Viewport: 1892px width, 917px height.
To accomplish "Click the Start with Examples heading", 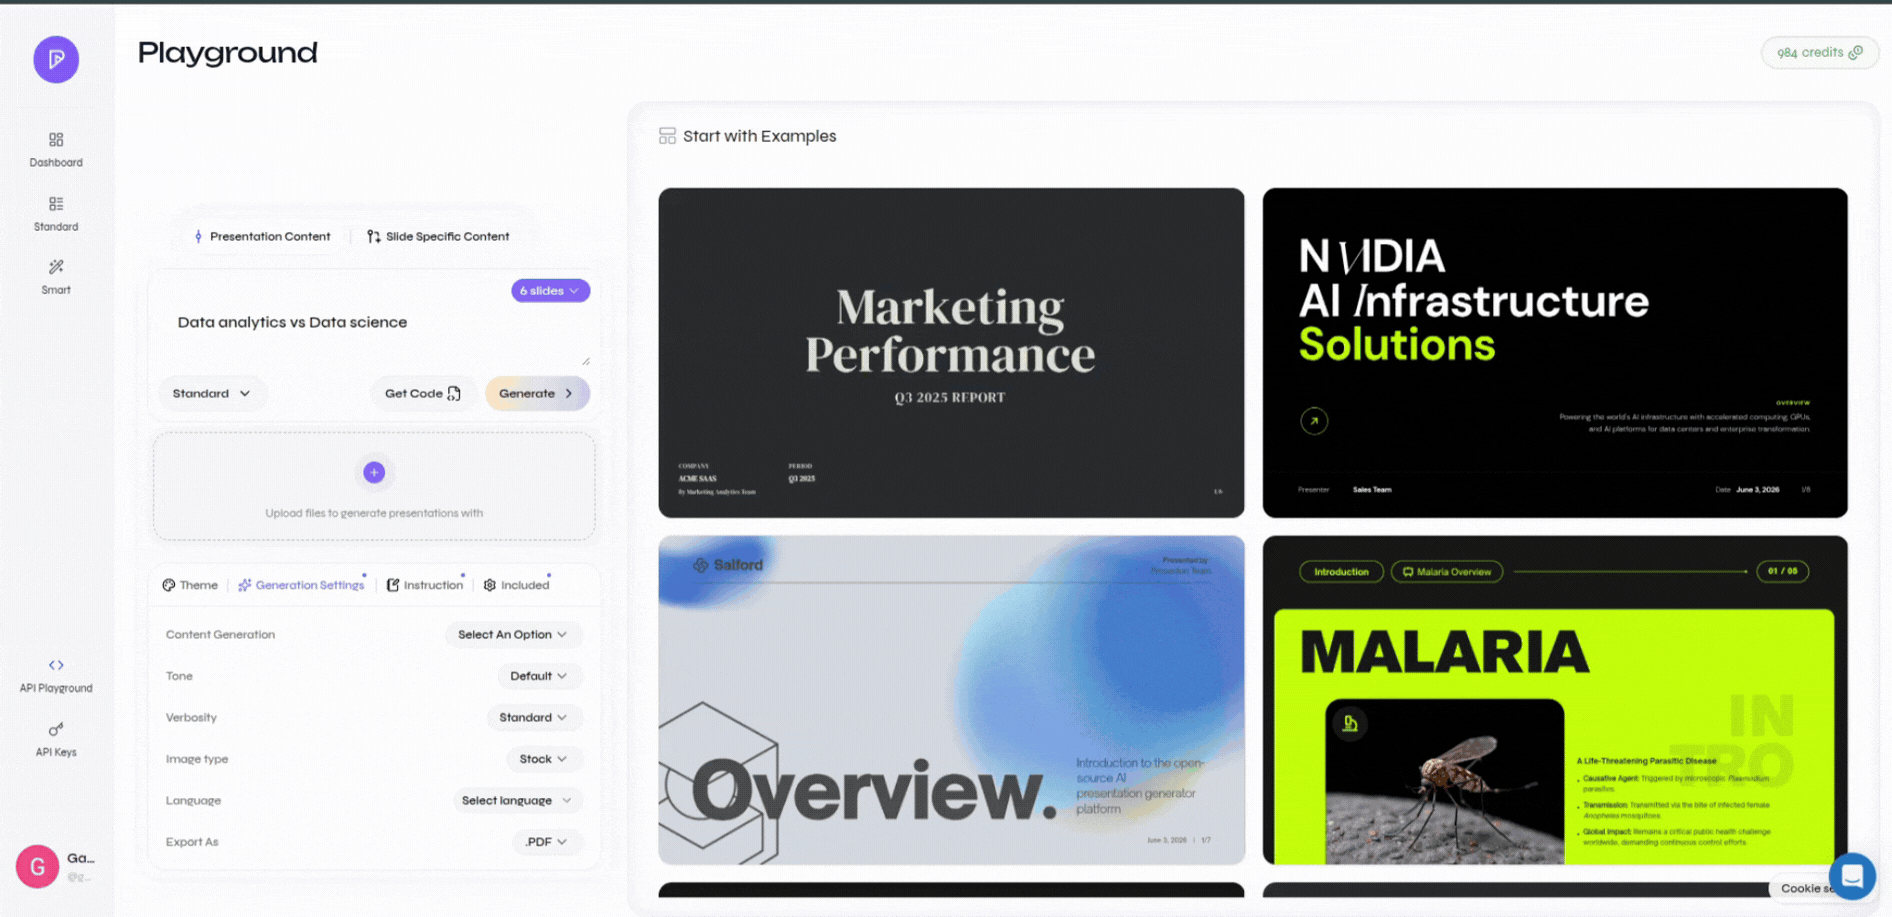I will point(759,136).
